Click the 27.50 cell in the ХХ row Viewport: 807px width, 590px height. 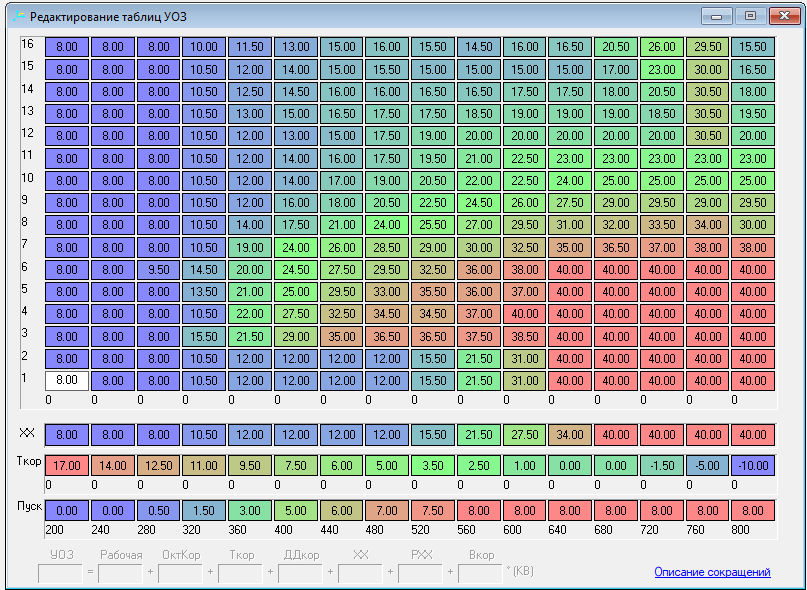(x=524, y=434)
